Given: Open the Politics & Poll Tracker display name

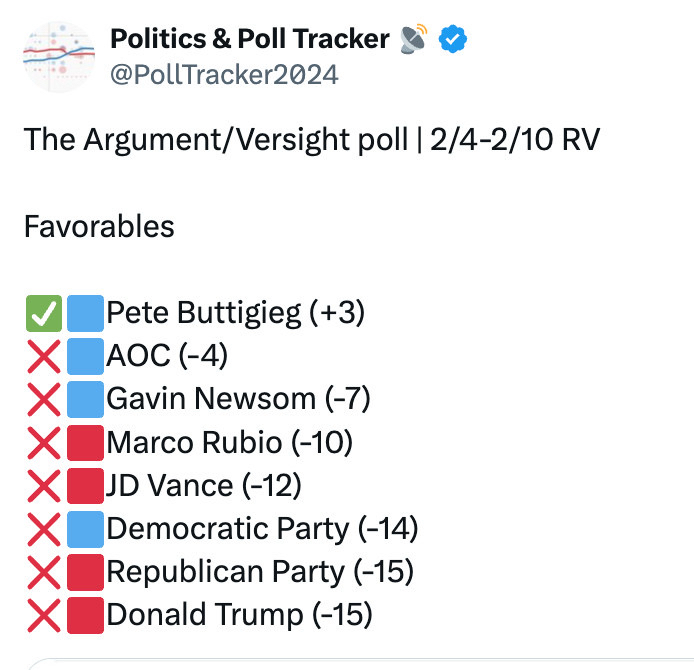Looking at the screenshot, I should point(250,39).
